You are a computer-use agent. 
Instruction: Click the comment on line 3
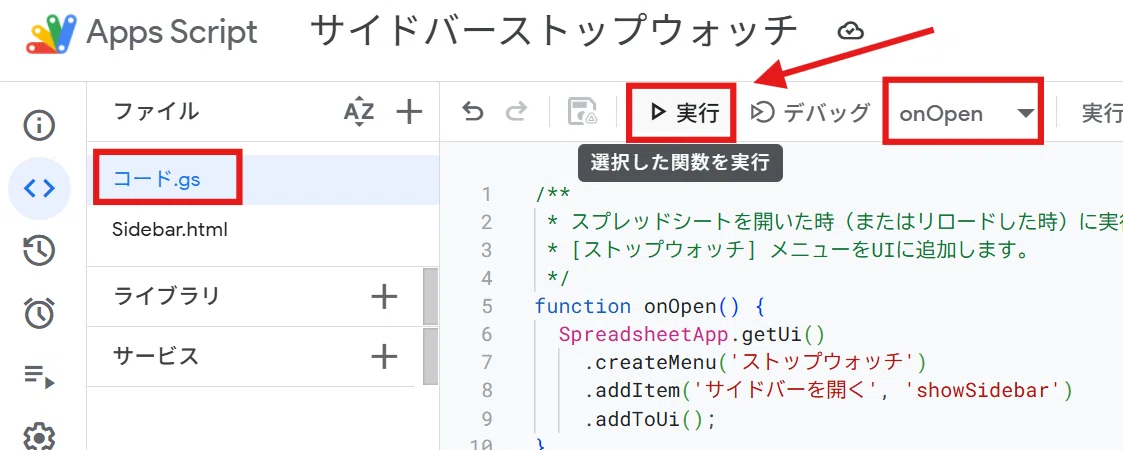coord(788,250)
